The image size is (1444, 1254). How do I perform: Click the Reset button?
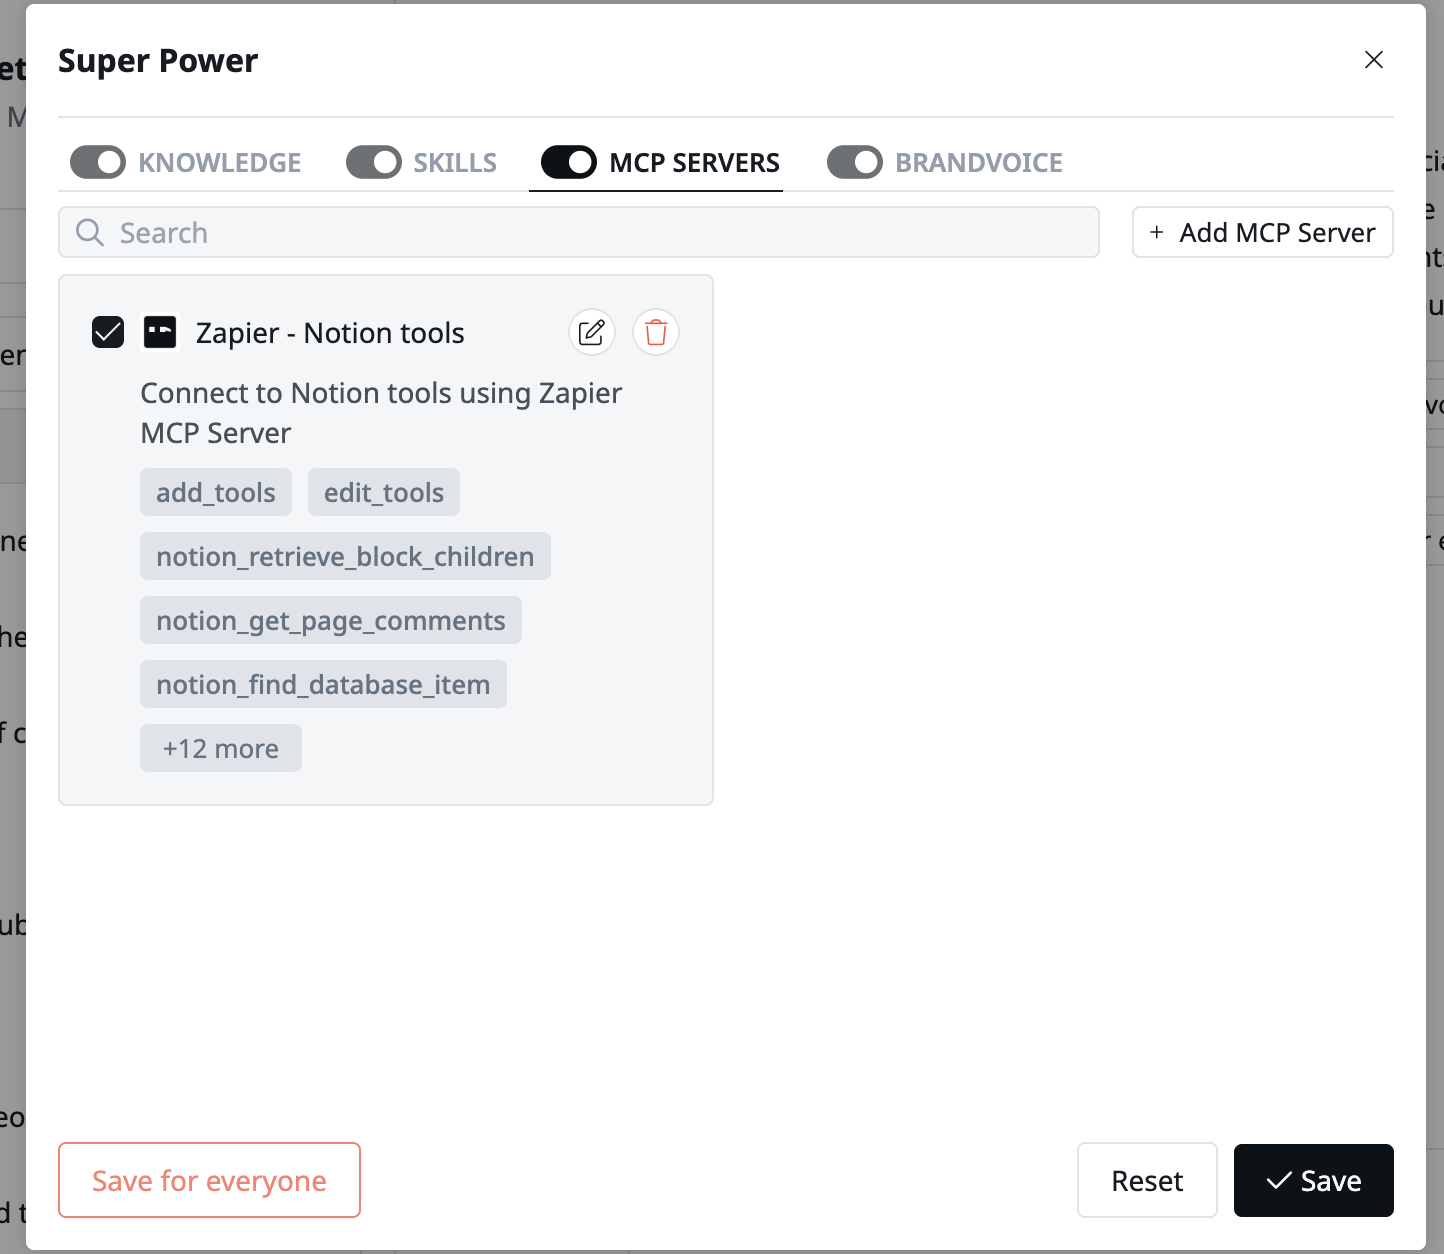[1147, 1180]
